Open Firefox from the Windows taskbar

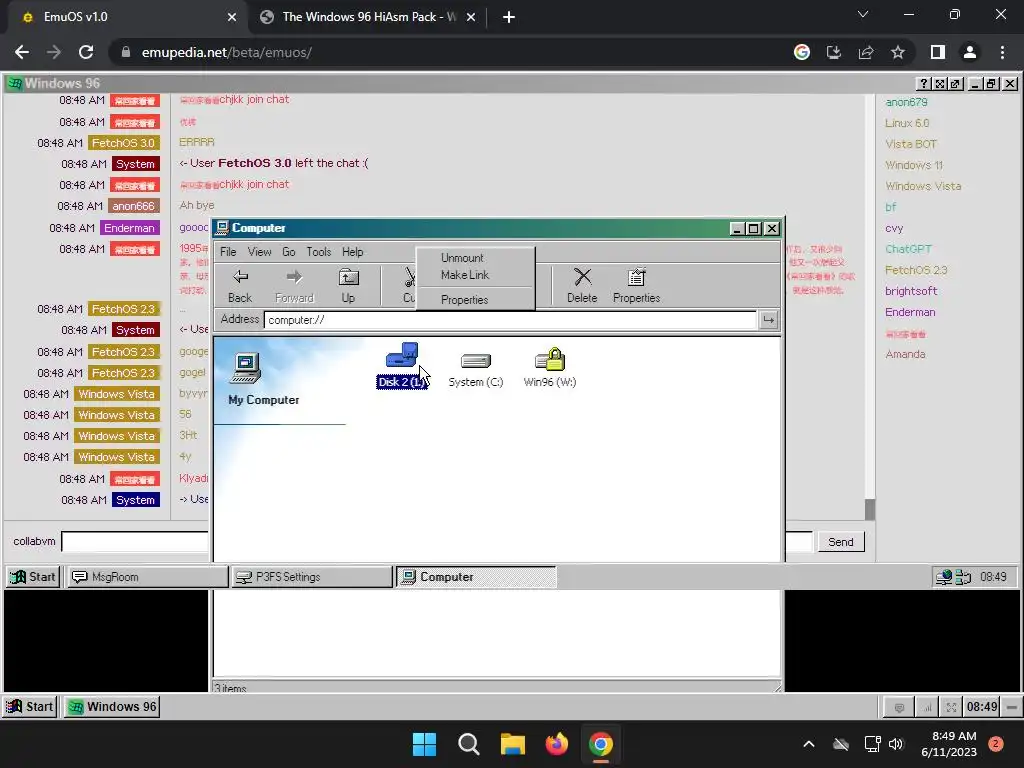pyautogui.click(x=556, y=744)
